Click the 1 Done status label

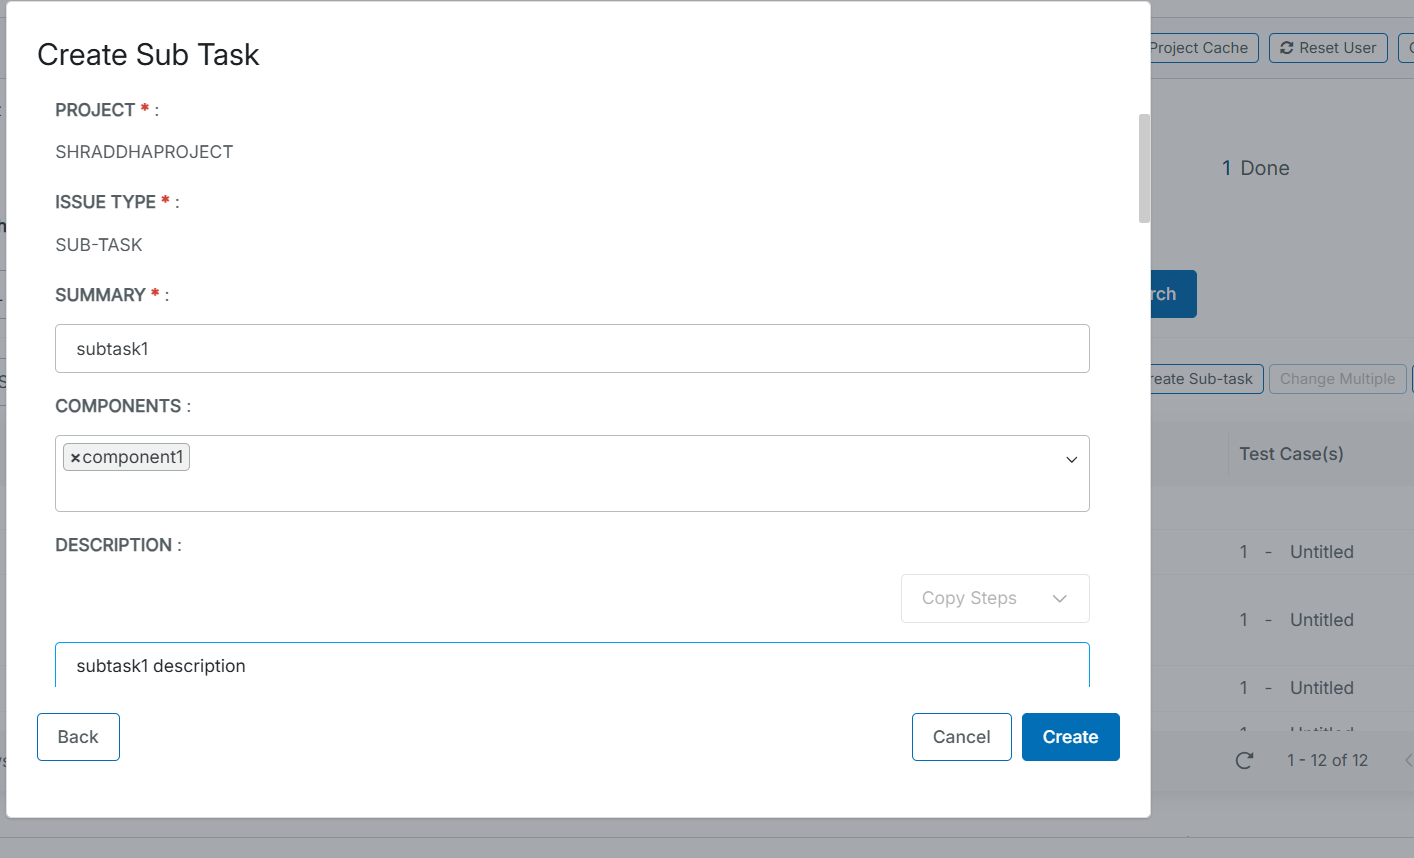tap(1254, 168)
